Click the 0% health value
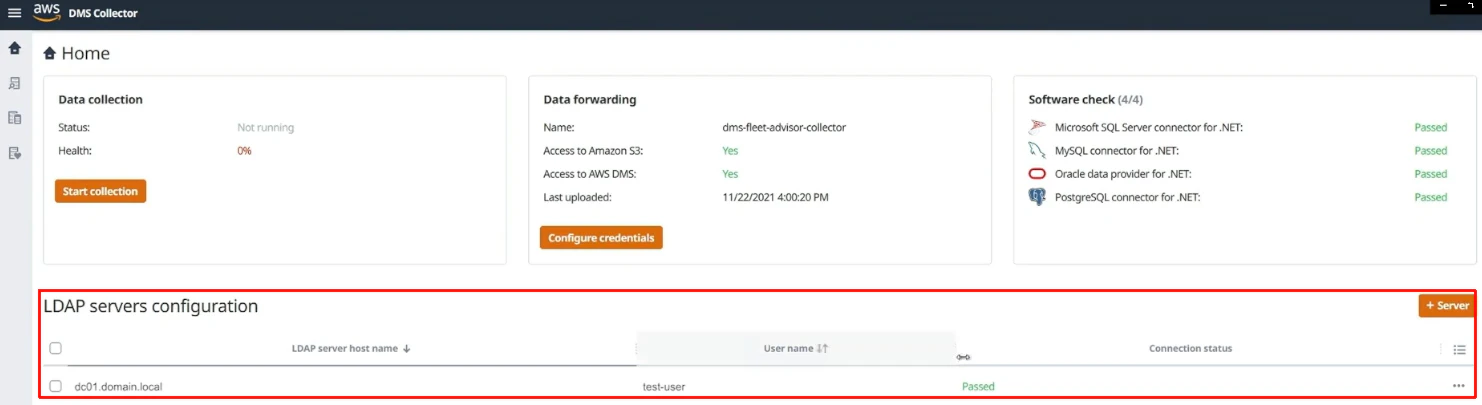The width and height of the screenshot is (1482, 405). (244, 150)
